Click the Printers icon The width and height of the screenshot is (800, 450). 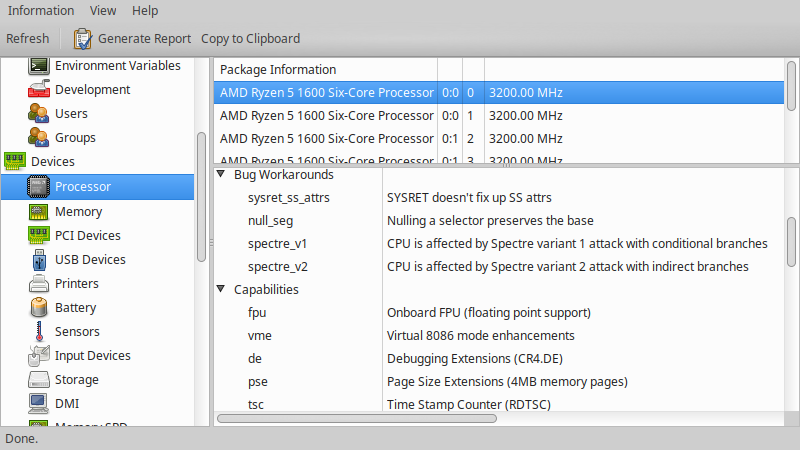tap(39, 283)
